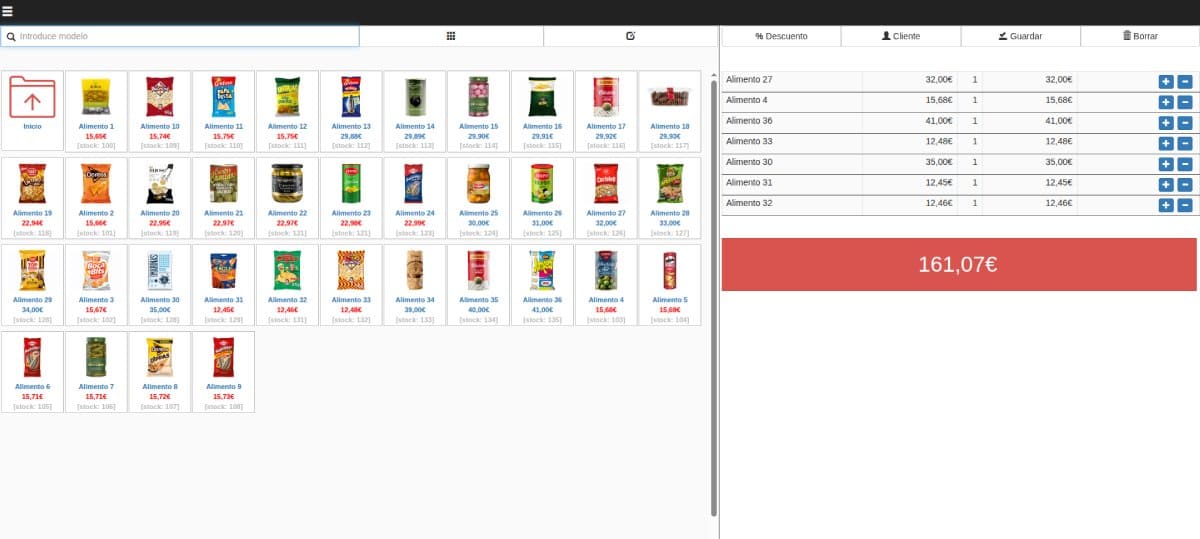
Task: Clear the order with Borrar
Action: 1140,36
